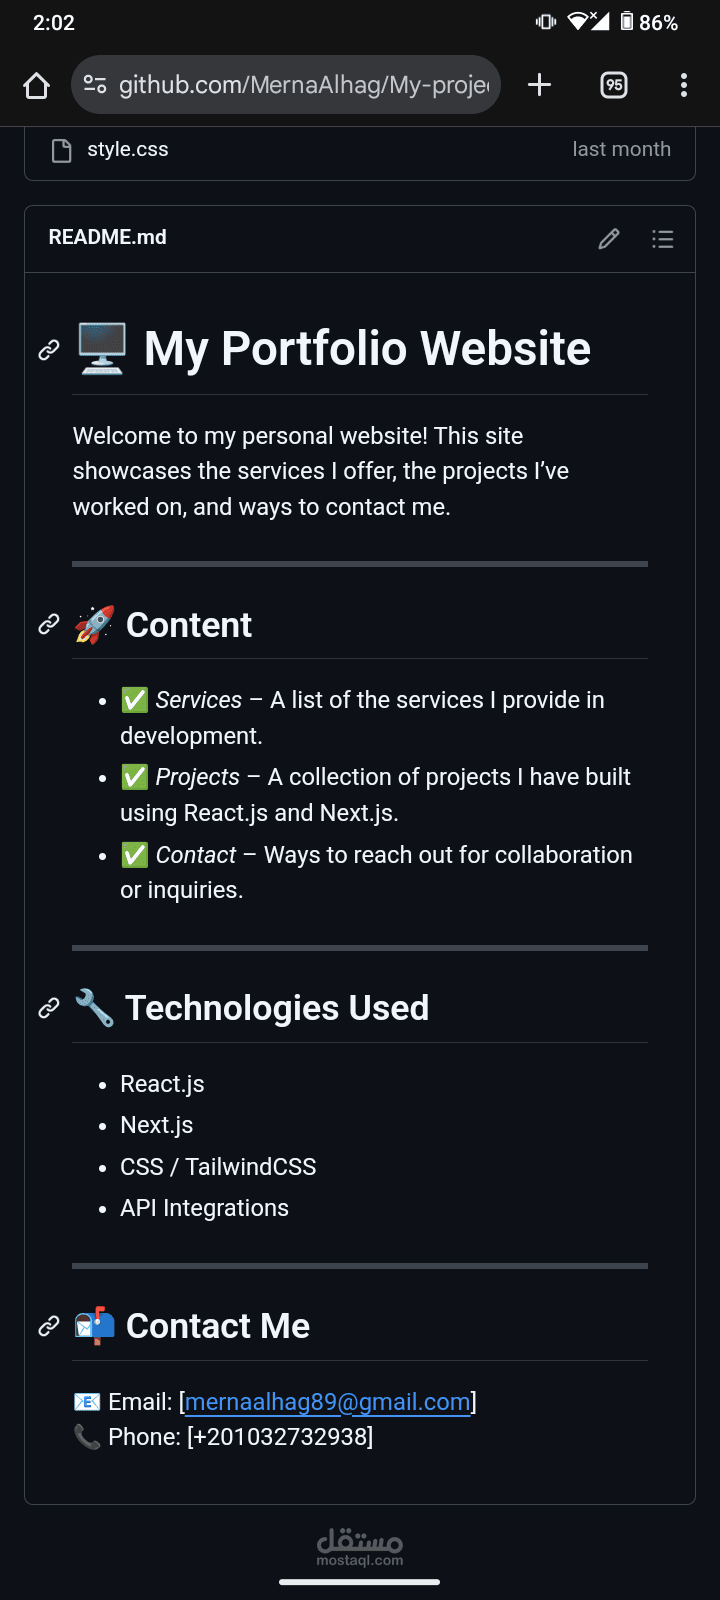This screenshot has width=720, height=1600.
Task: Click anchor icon next to Technologies Used
Action: click(49, 1008)
